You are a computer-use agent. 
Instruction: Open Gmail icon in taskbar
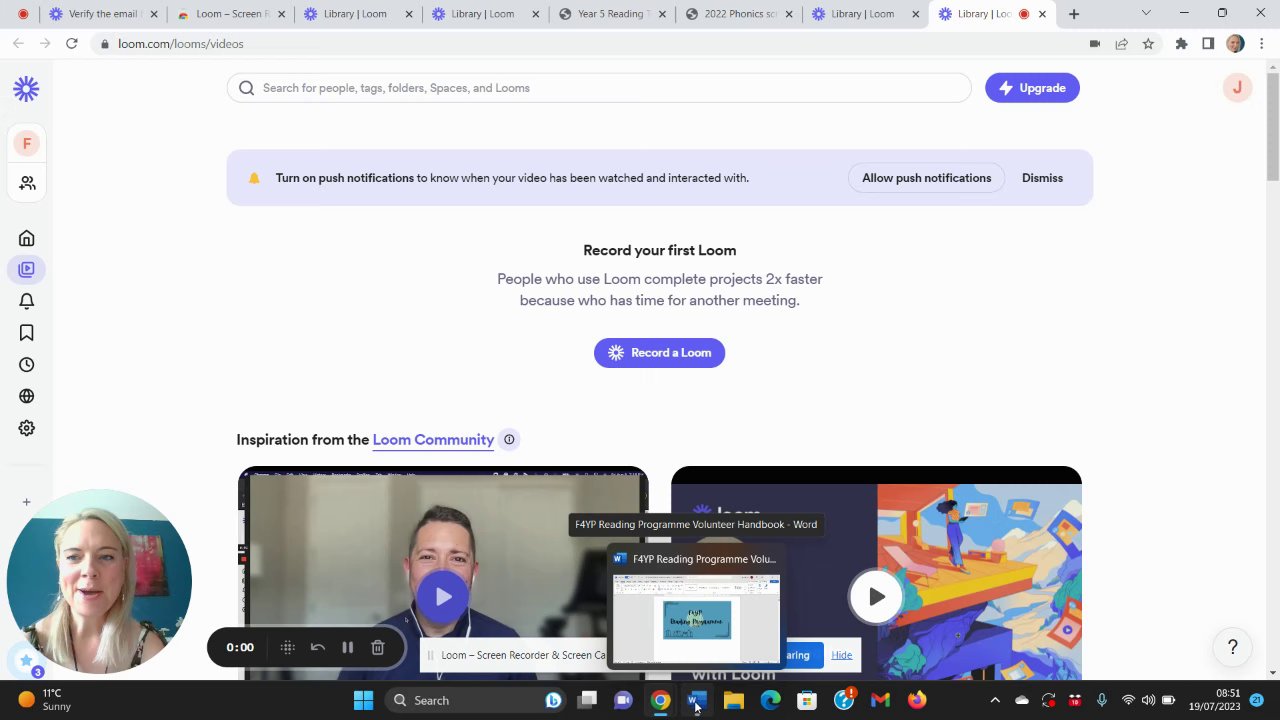(x=880, y=700)
